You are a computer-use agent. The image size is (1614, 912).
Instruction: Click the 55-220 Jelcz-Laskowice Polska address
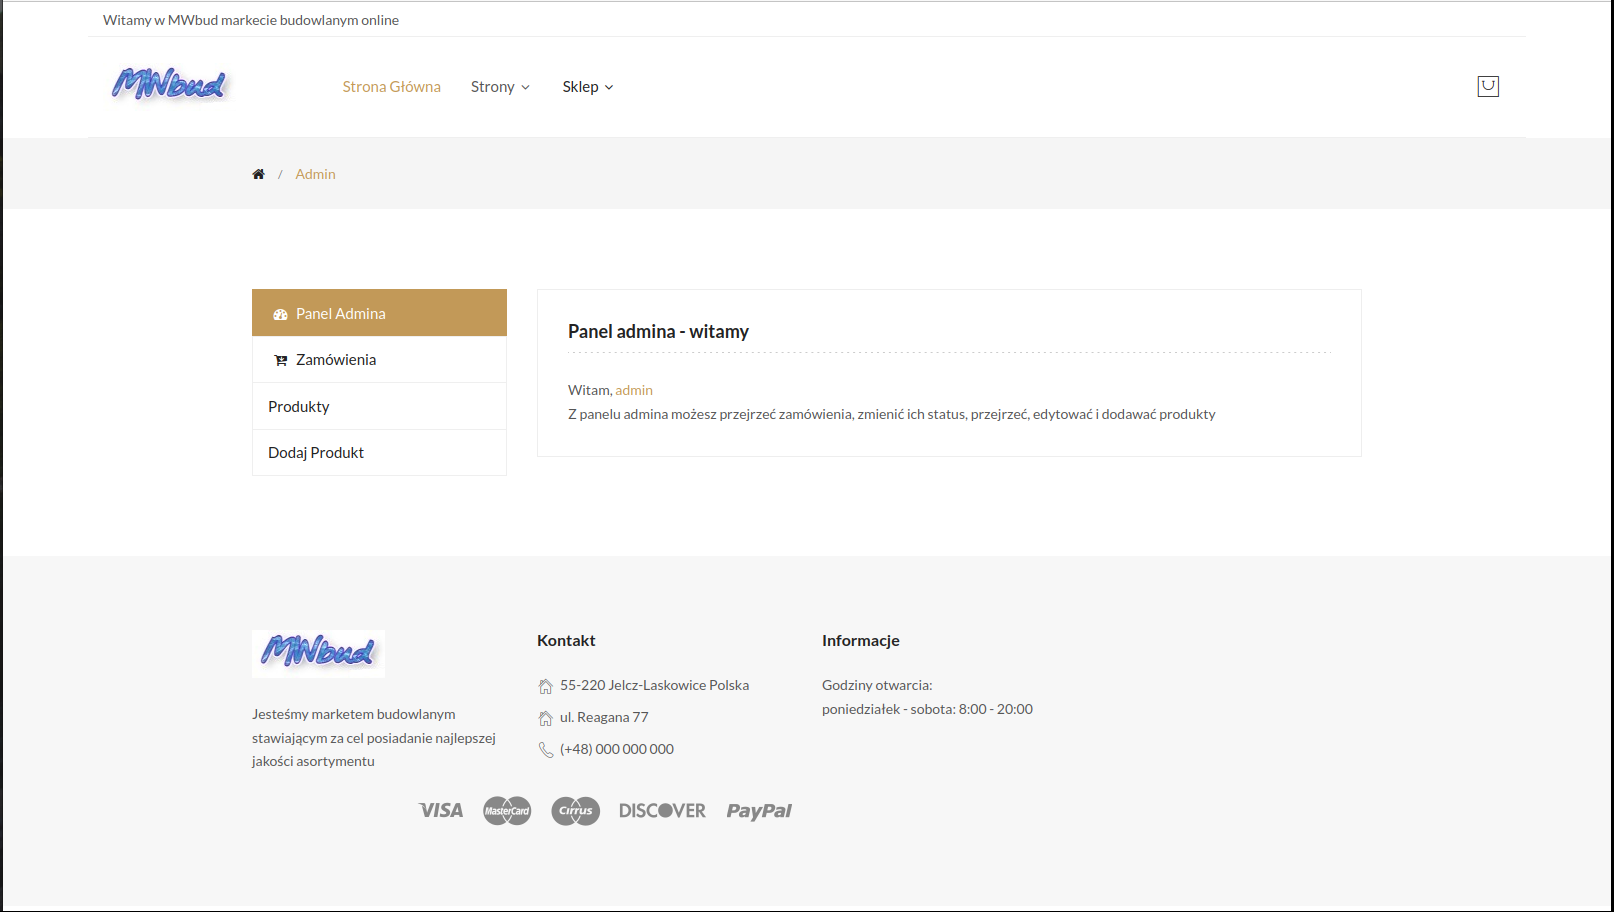[654, 685]
